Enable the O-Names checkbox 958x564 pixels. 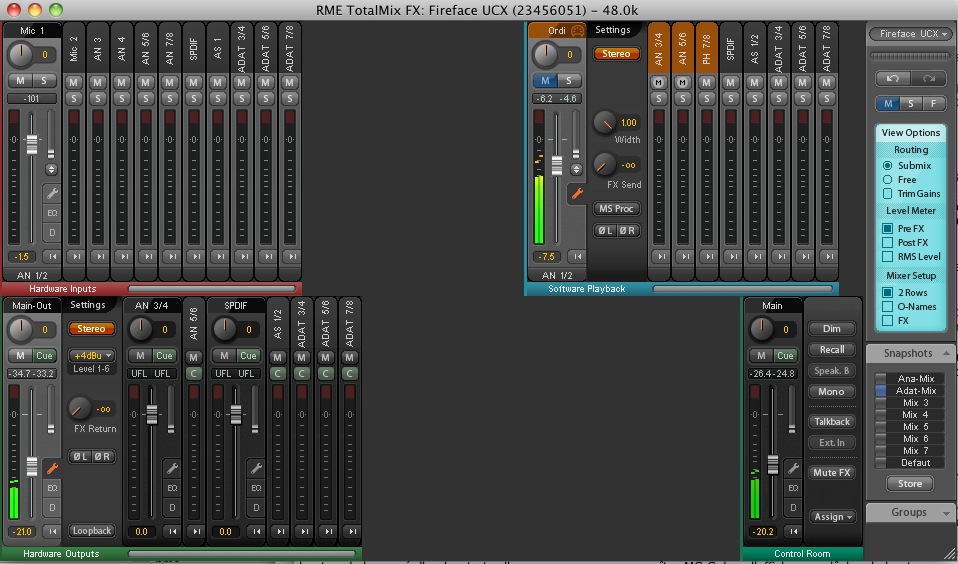pos(887,307)
